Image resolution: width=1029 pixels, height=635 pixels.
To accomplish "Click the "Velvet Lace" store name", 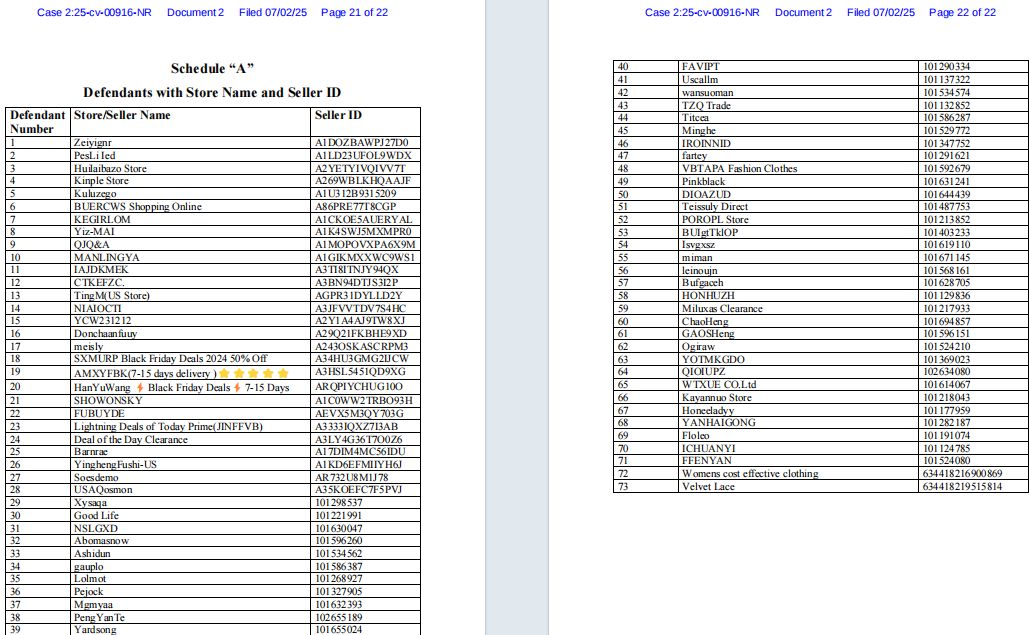I will [708, 486].
